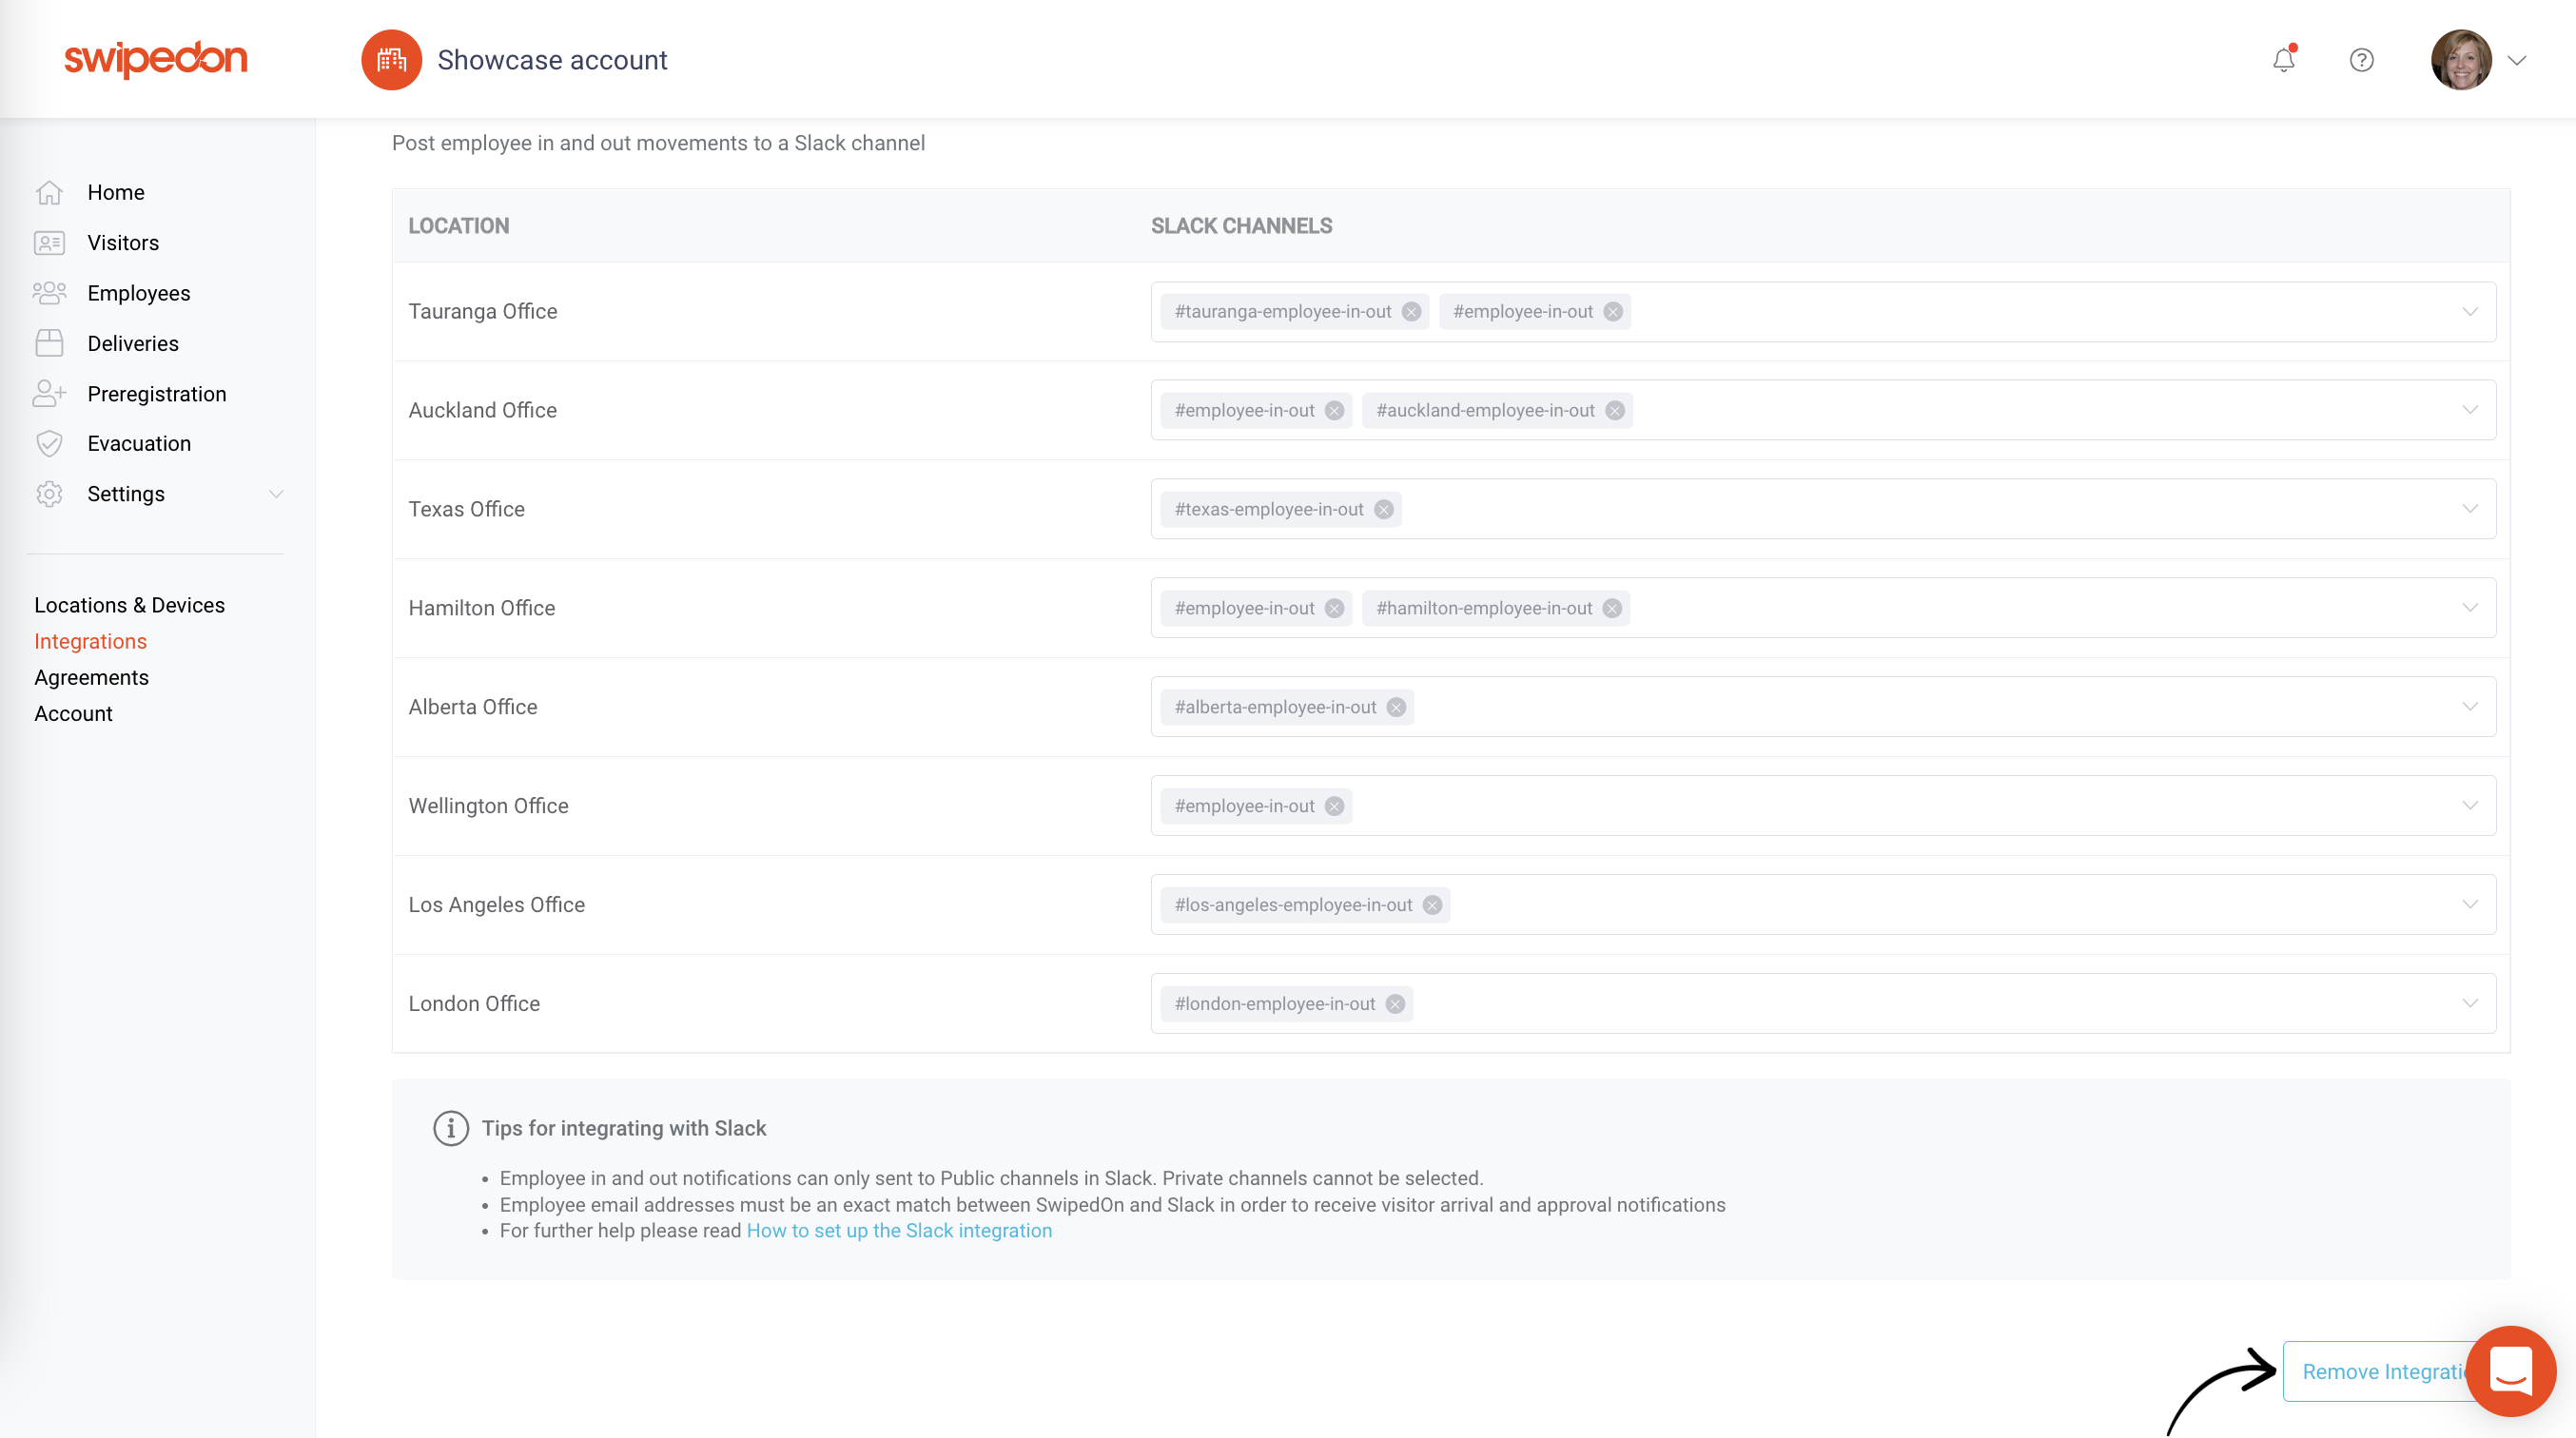Open the Intercom chat bubble
The width and height of the screenshot is (2576, 1438).
[x=2510, y=1370]
